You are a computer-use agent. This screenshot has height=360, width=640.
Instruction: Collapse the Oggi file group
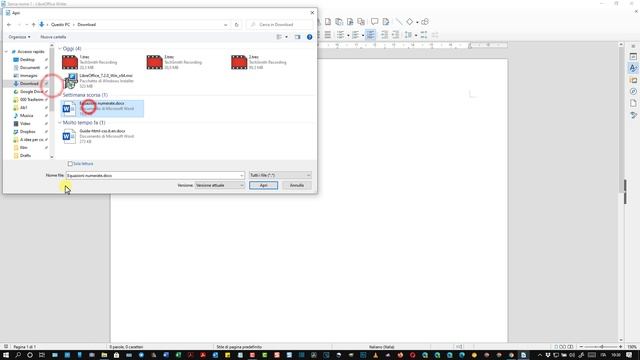point(60,49)
